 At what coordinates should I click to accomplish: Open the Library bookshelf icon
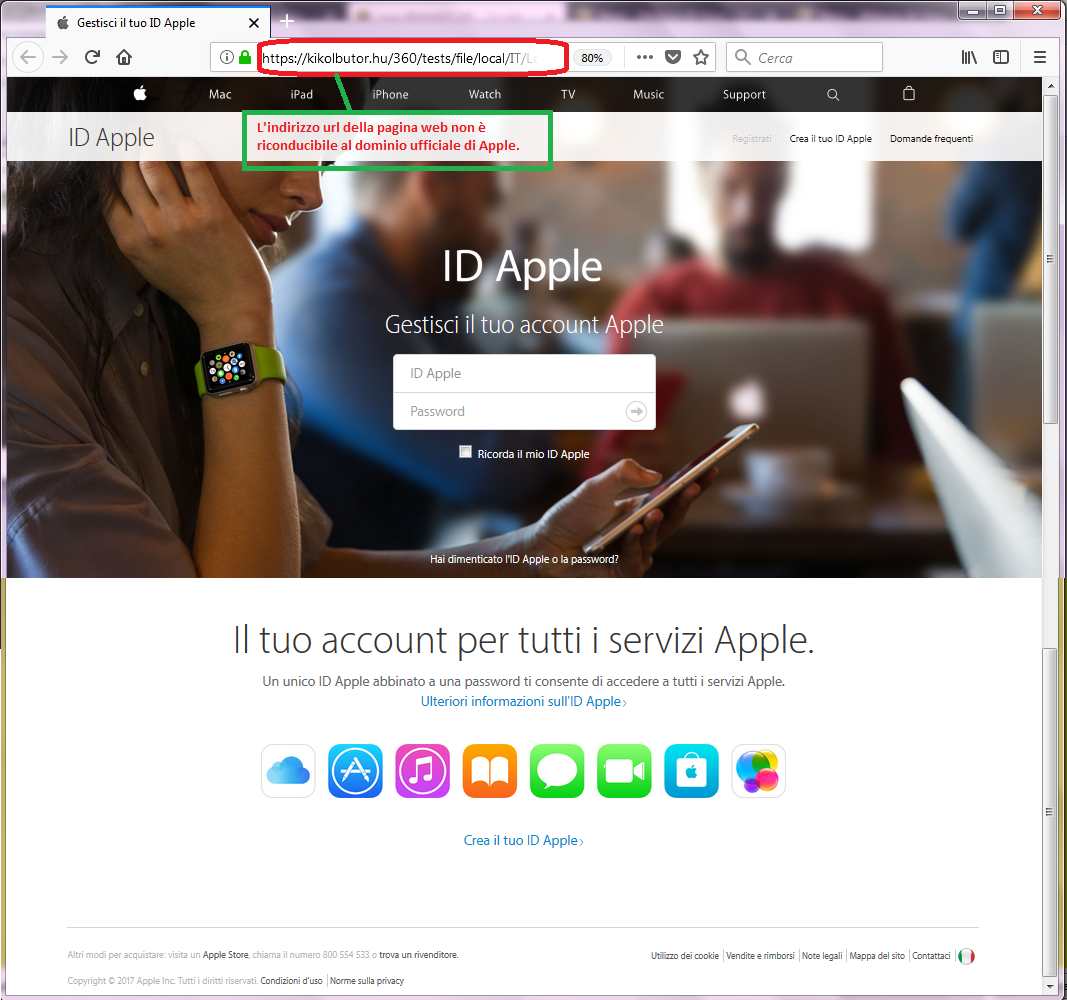pos(968,57)
